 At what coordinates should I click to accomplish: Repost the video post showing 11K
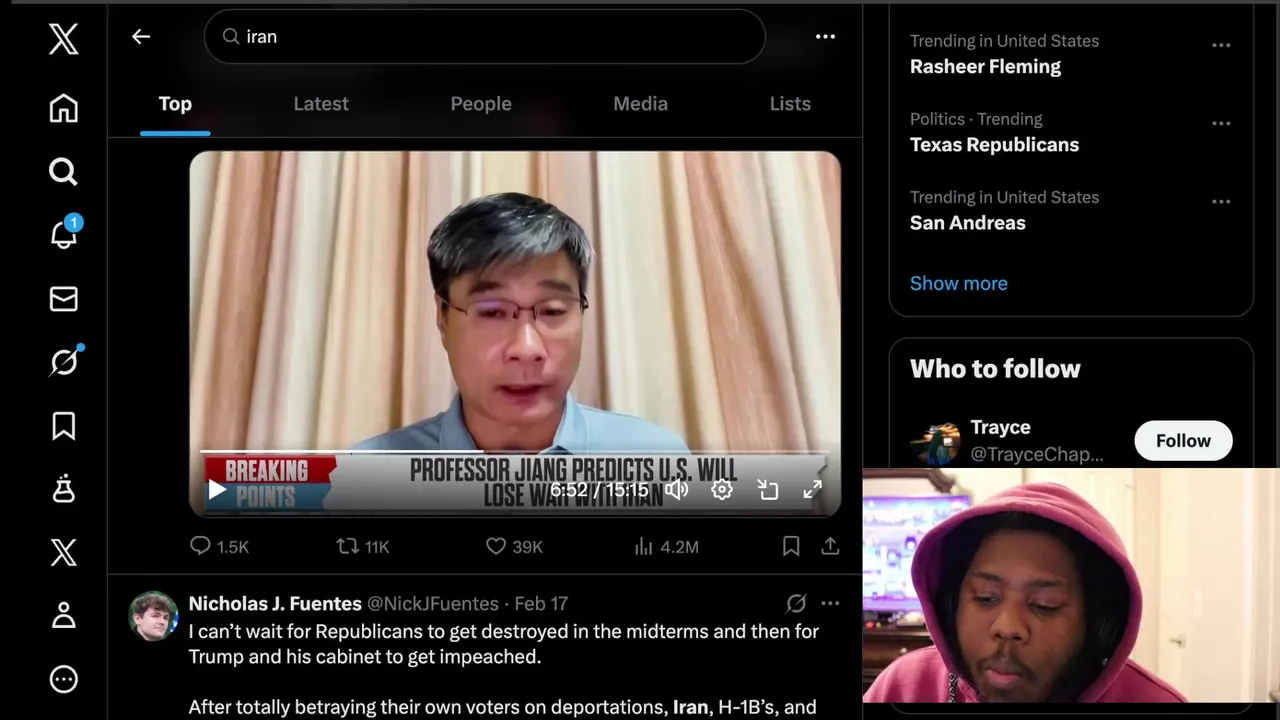pos(363,547)
